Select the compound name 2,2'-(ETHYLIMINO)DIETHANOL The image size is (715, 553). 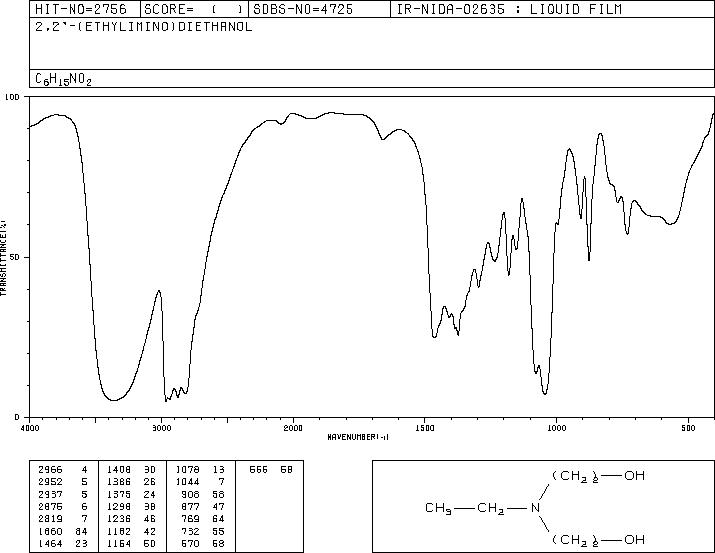point(144,27)
